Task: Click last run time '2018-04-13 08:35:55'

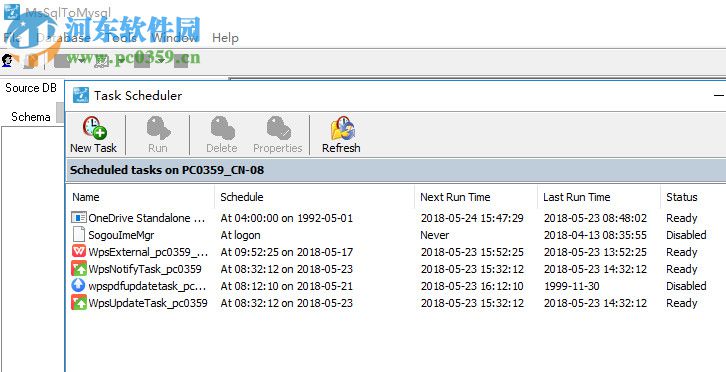Action: (x=595, y=235)
